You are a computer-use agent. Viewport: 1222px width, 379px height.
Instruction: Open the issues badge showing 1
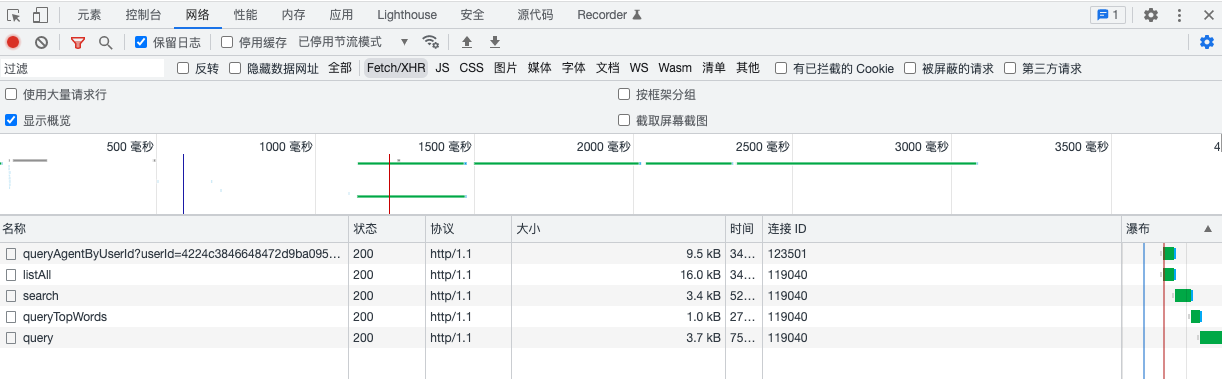(x=1109, y=15)
